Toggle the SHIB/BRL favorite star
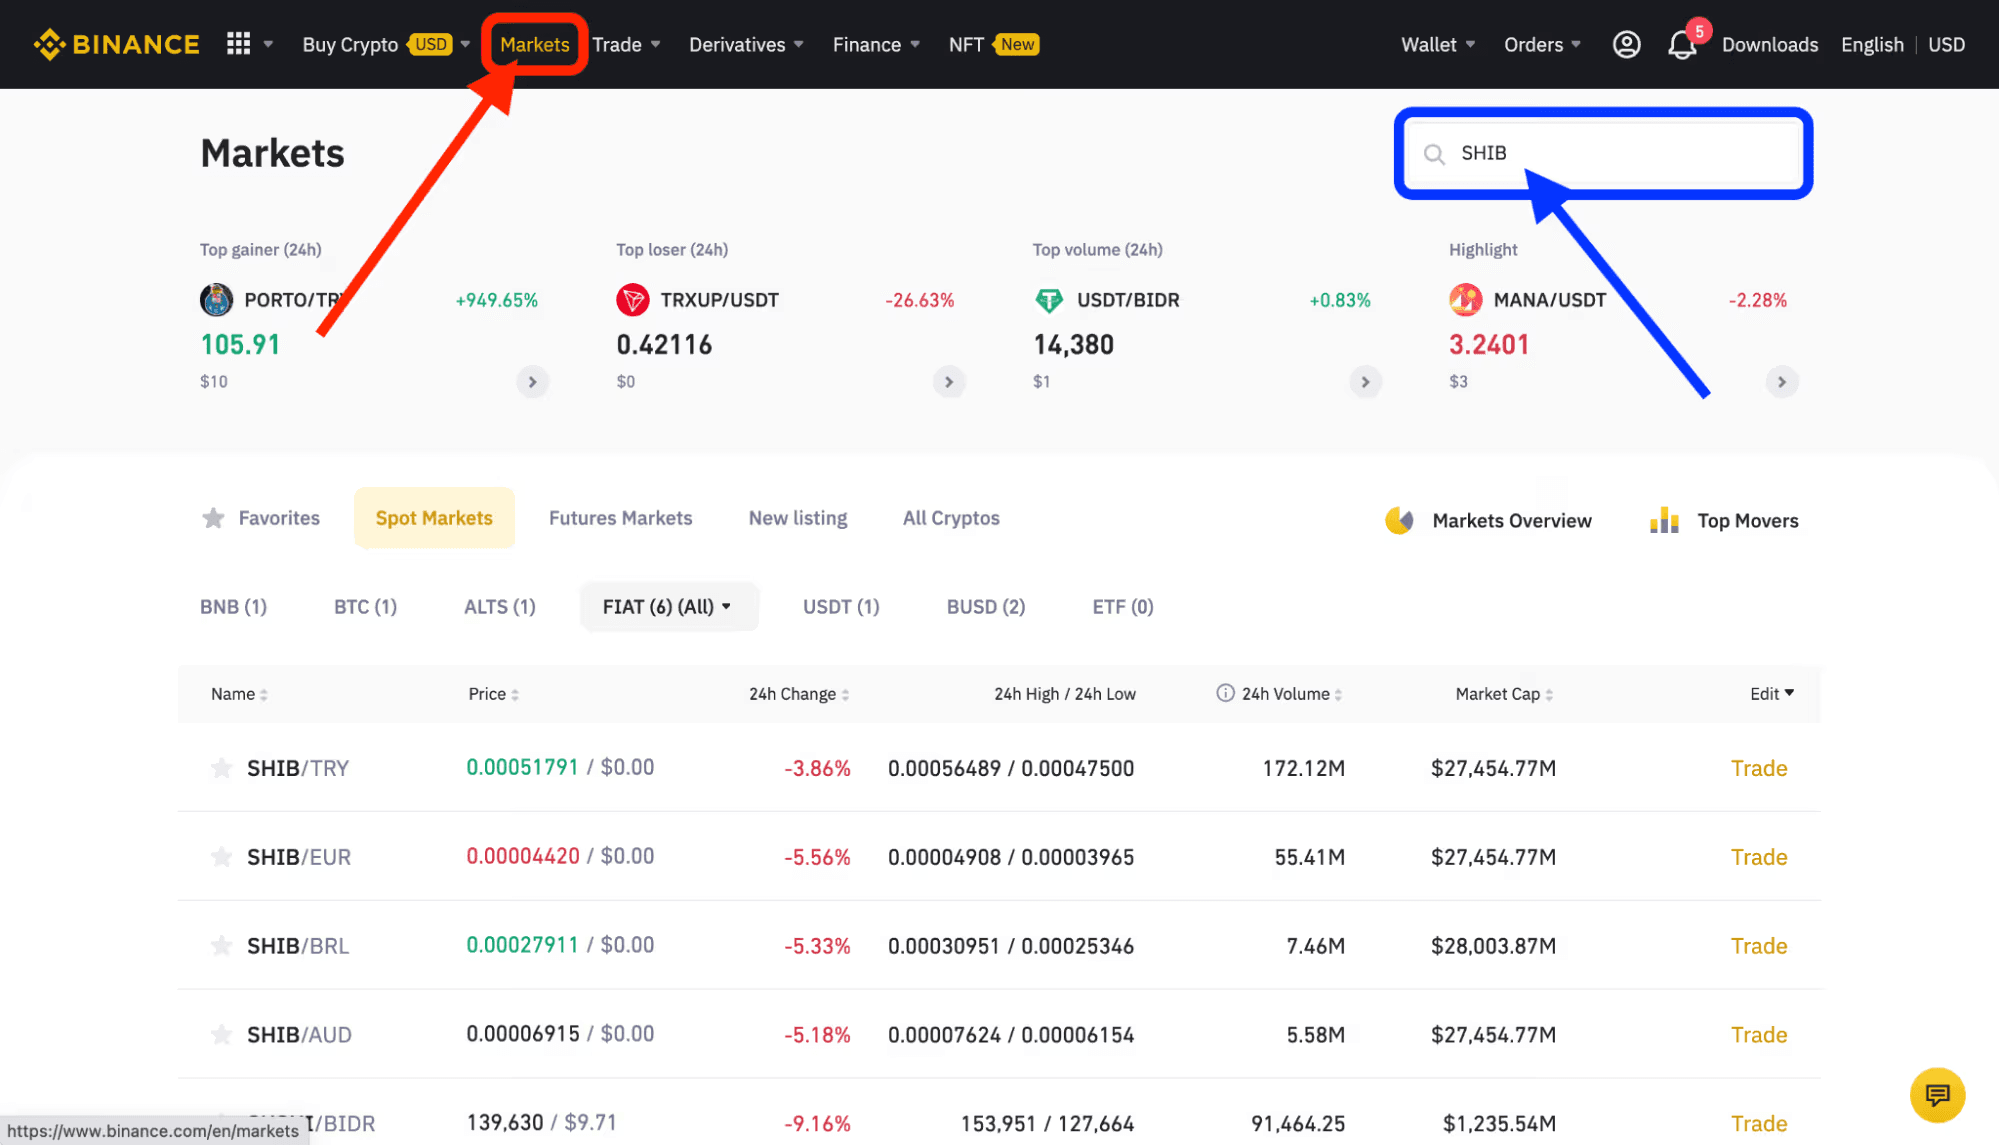Viewport: 1999px width, 1145px height. point(221,945)
